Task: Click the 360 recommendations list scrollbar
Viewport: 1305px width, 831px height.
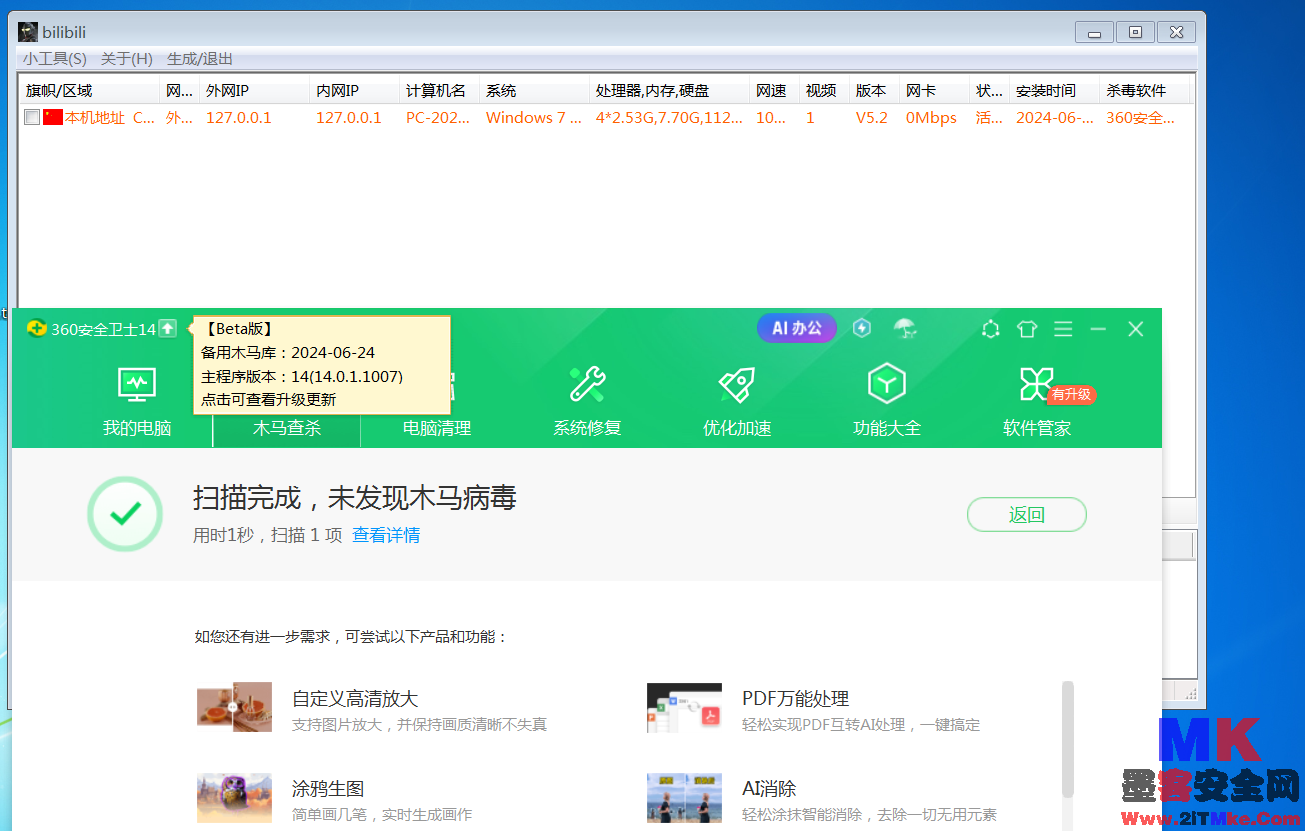Action: click(x=1067, y=740)
